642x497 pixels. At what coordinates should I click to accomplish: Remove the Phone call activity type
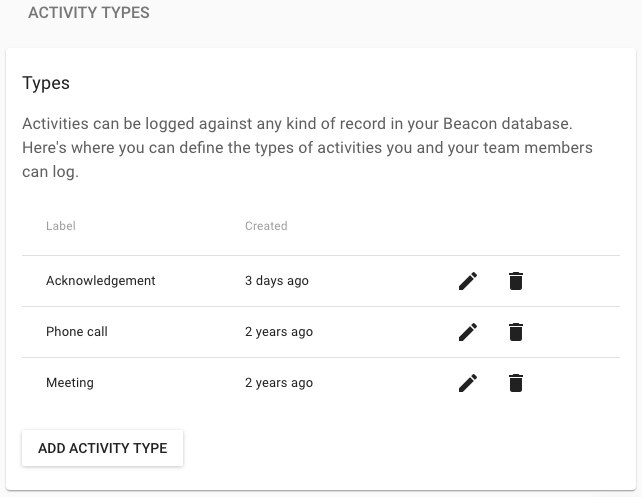(x=515, y=332)
